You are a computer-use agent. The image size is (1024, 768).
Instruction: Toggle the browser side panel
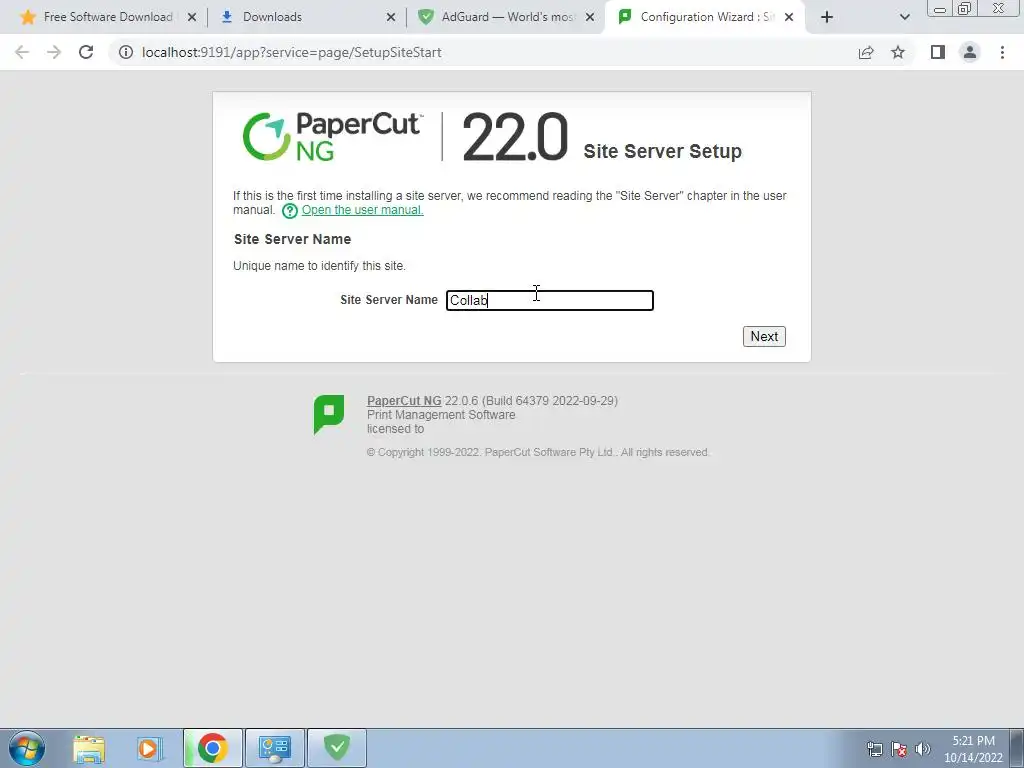938,52
